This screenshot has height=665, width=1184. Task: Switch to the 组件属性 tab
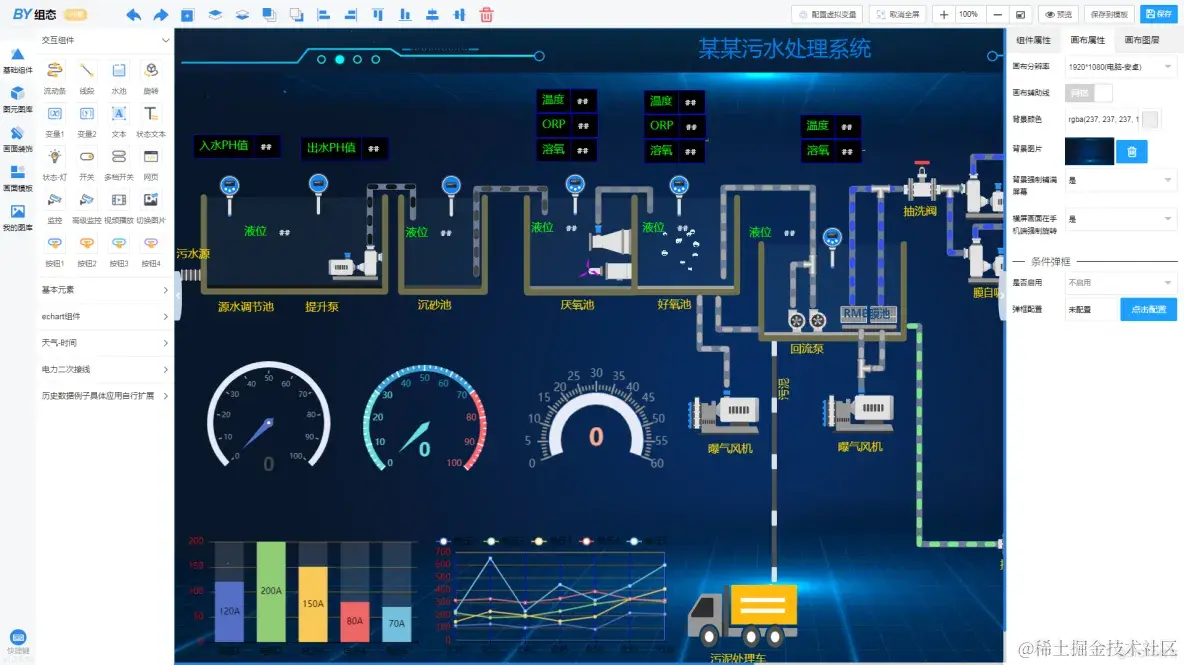1032,41
